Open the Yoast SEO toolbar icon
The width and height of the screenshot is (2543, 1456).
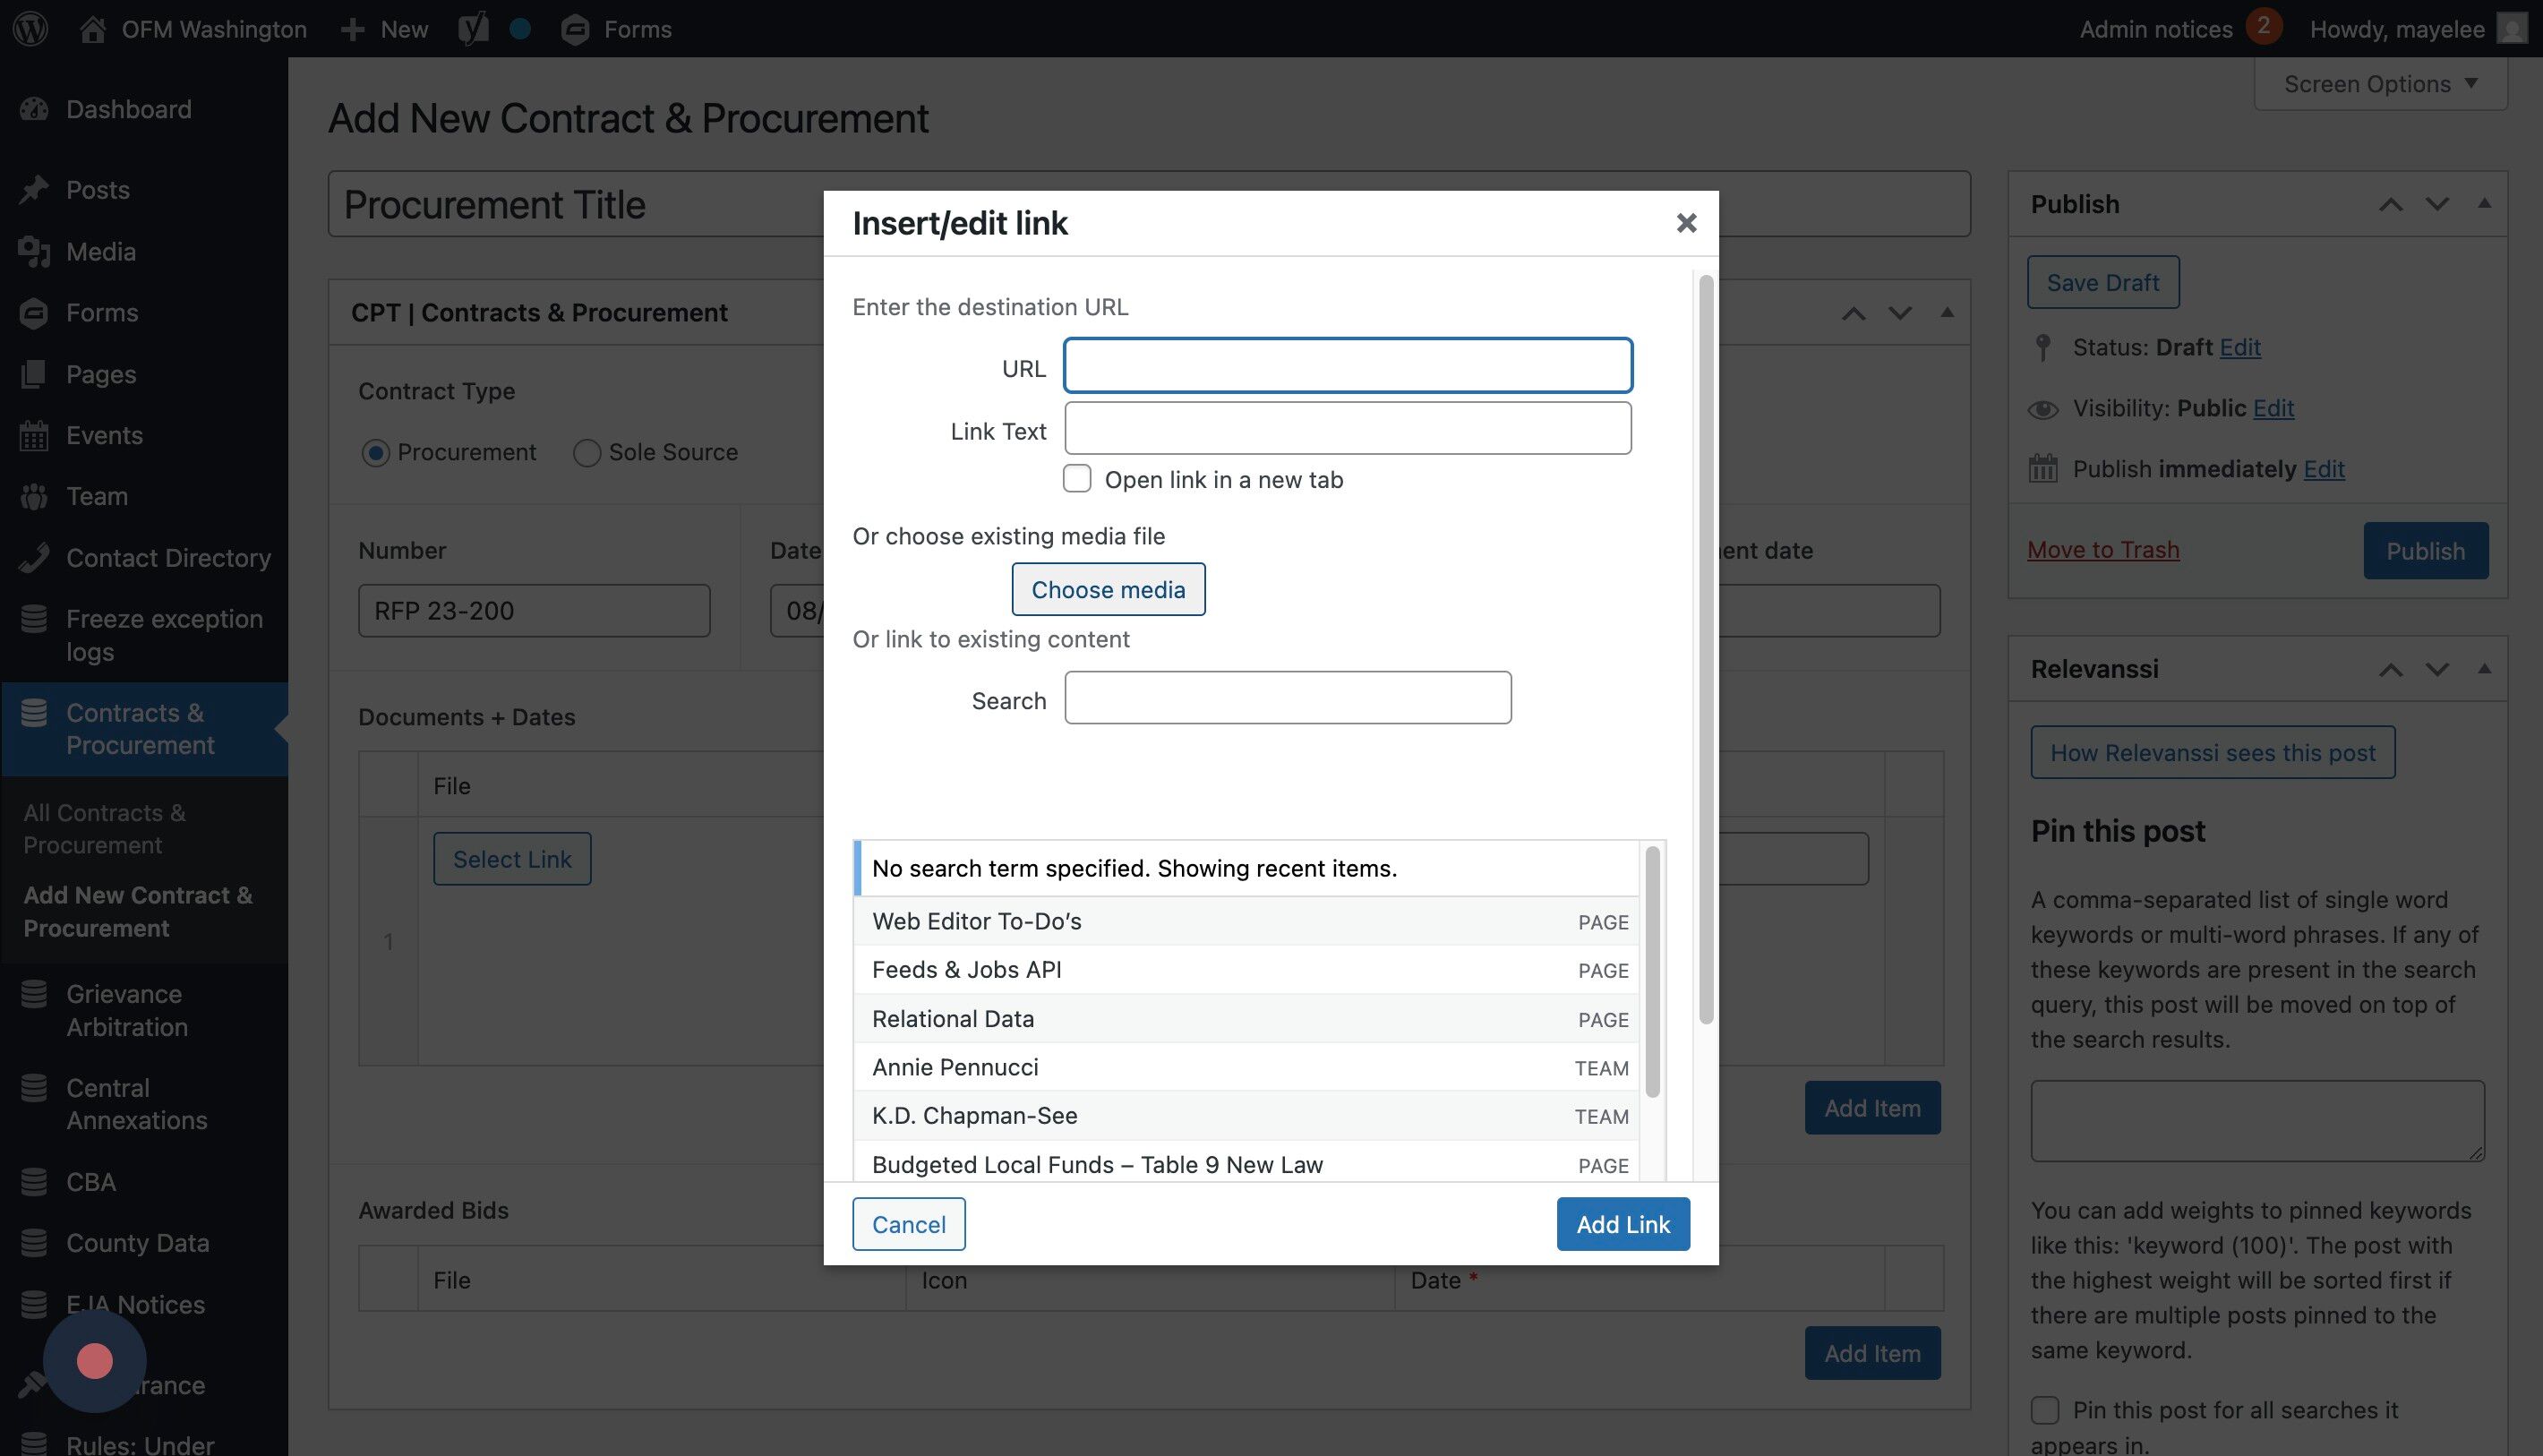(x=473, y=28)
